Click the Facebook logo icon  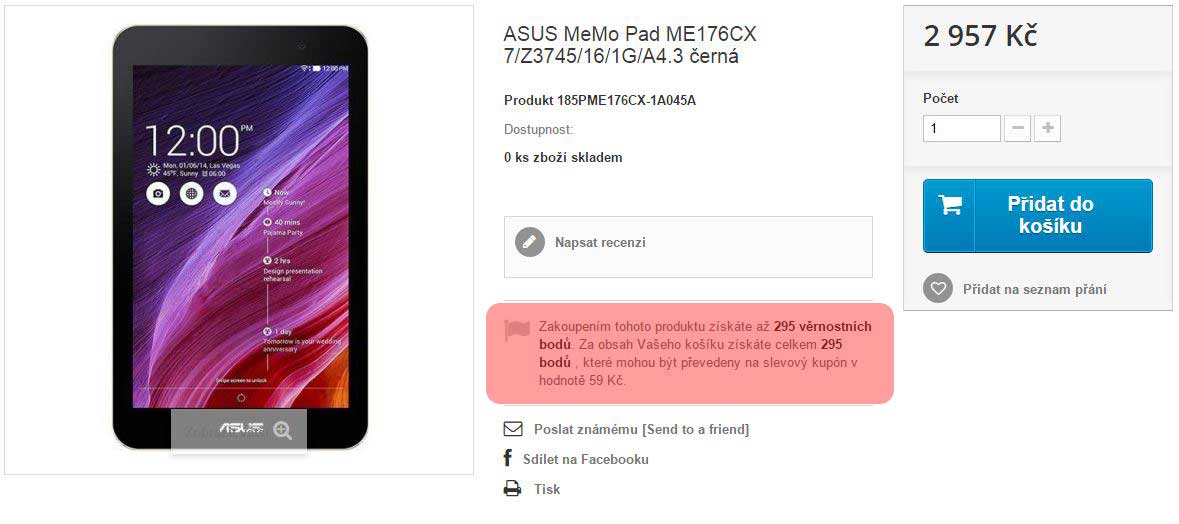click(x=508, y=459)
